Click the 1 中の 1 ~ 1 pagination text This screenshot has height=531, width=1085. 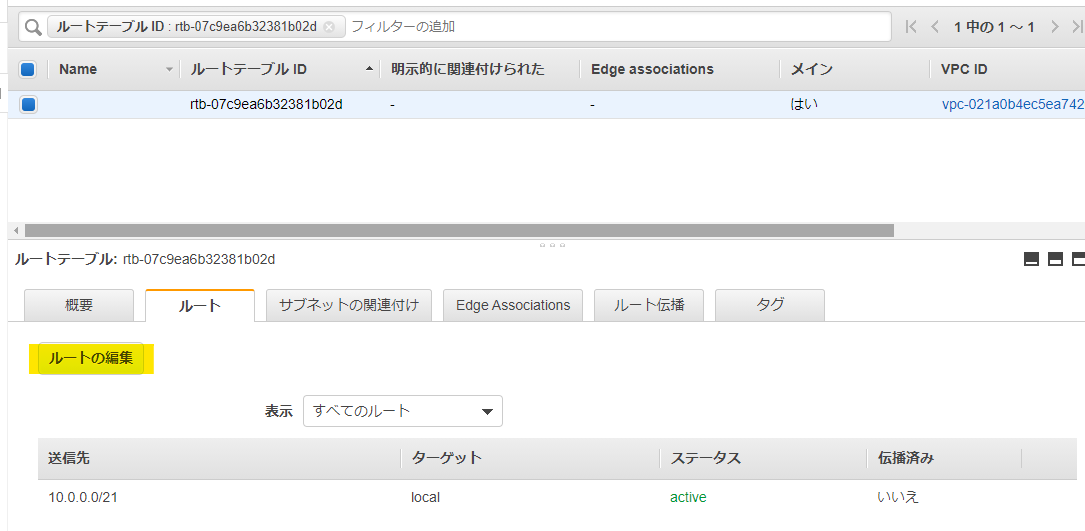point(994,27)
